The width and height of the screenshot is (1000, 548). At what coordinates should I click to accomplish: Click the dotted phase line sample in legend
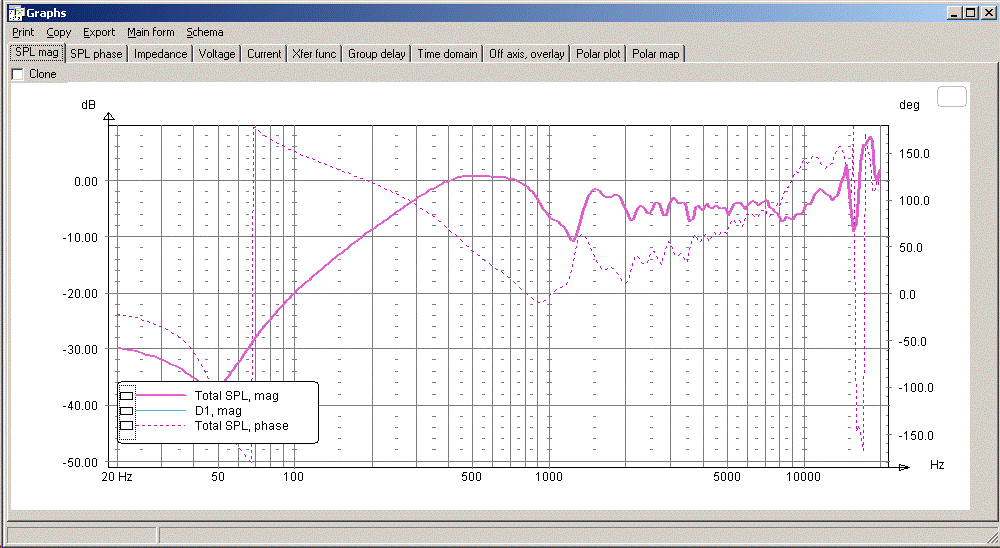(x=161, y=426)
